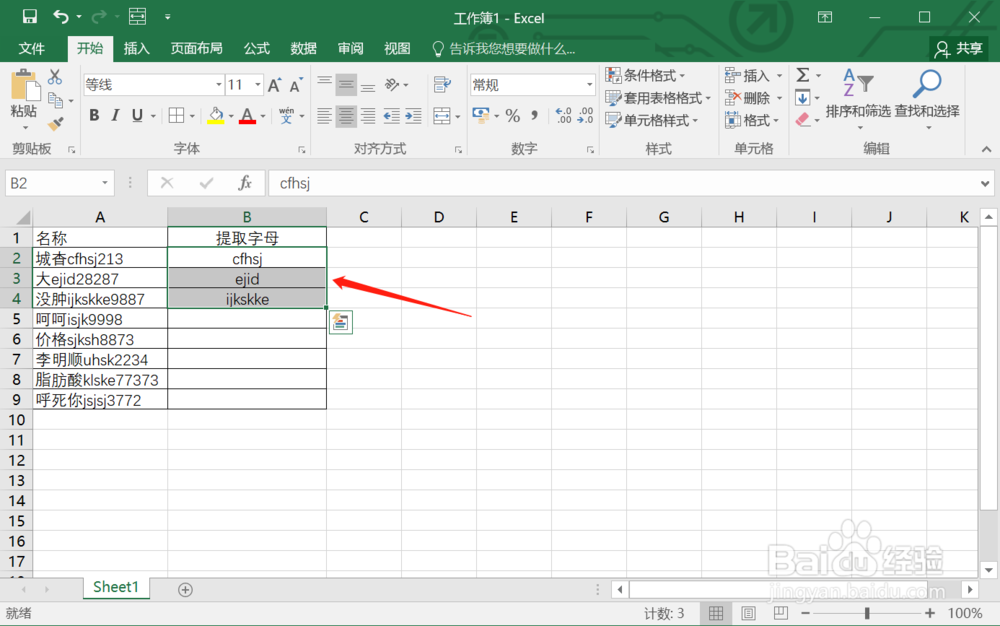Toggle underline formatting
This screenshot has width=1000, height=626.
(x=136, y=115)
